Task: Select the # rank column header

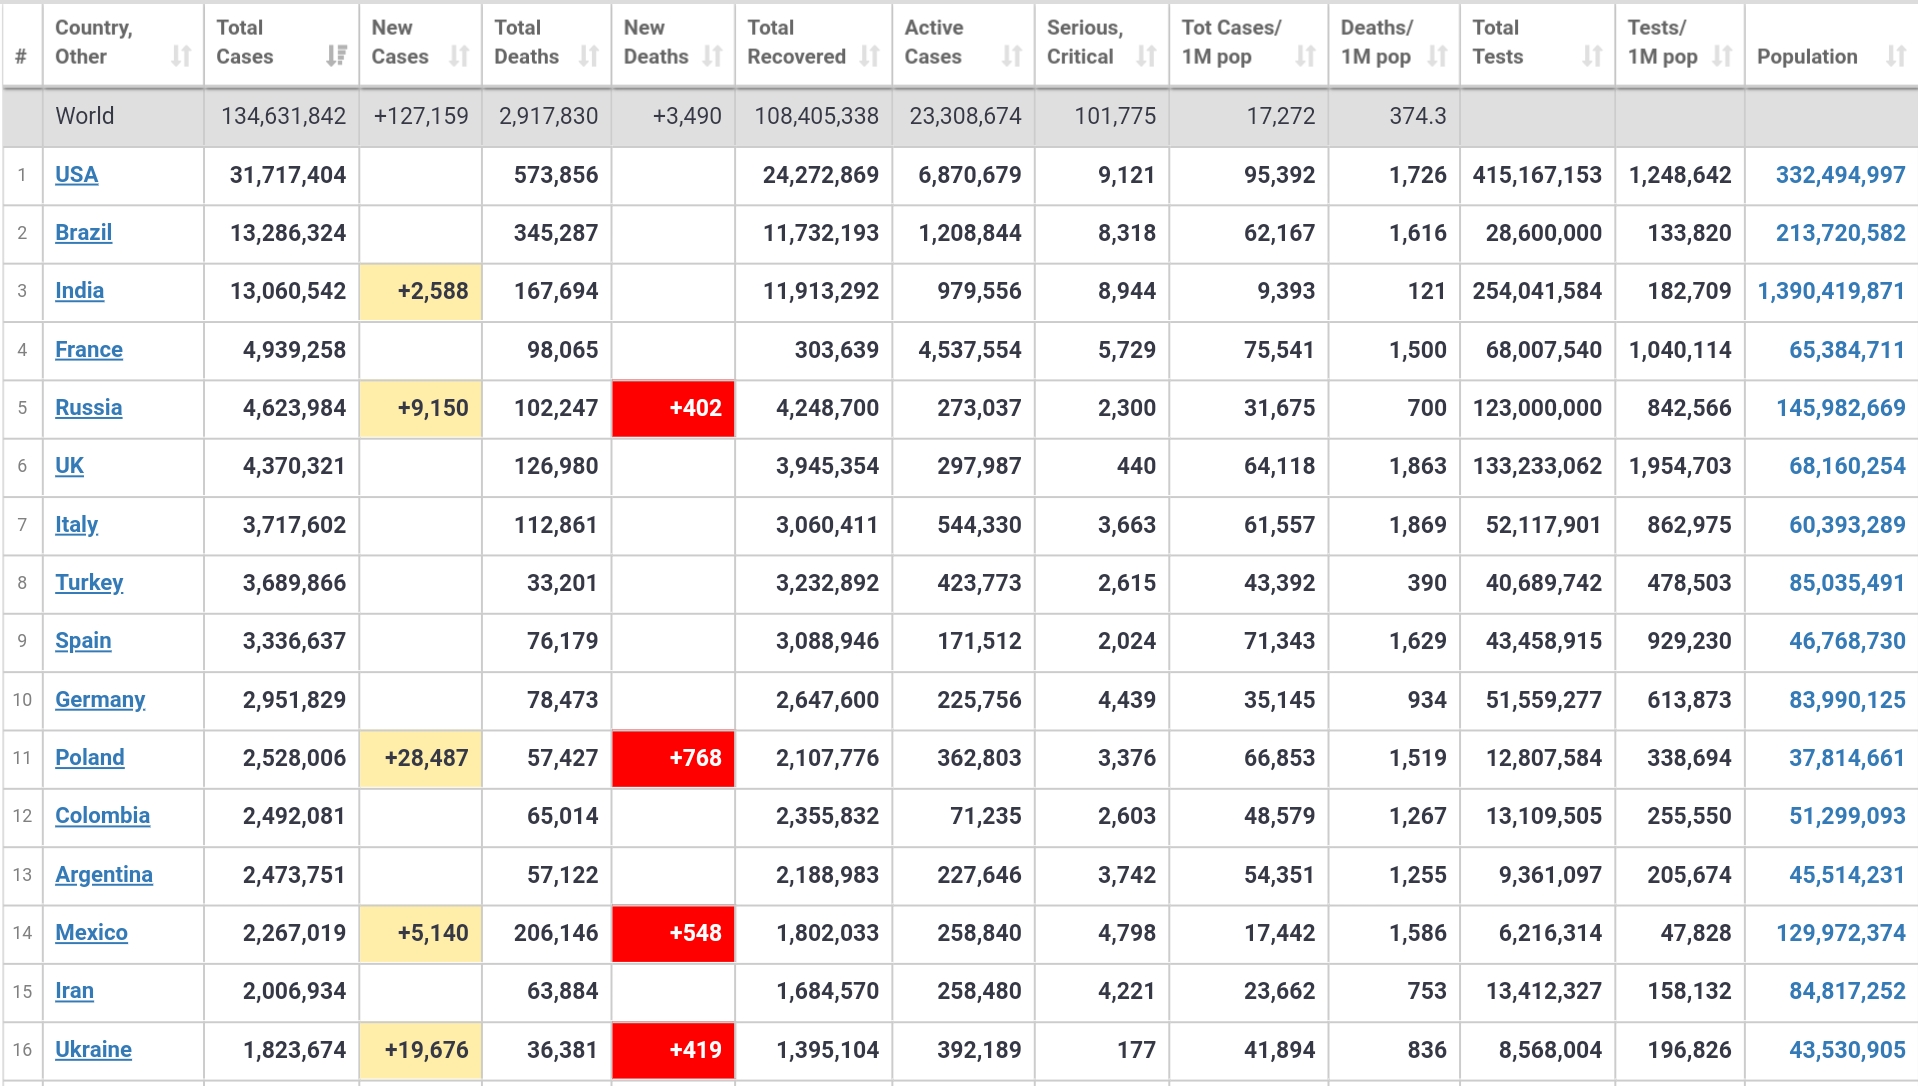Action: click(x=22, y=44)
